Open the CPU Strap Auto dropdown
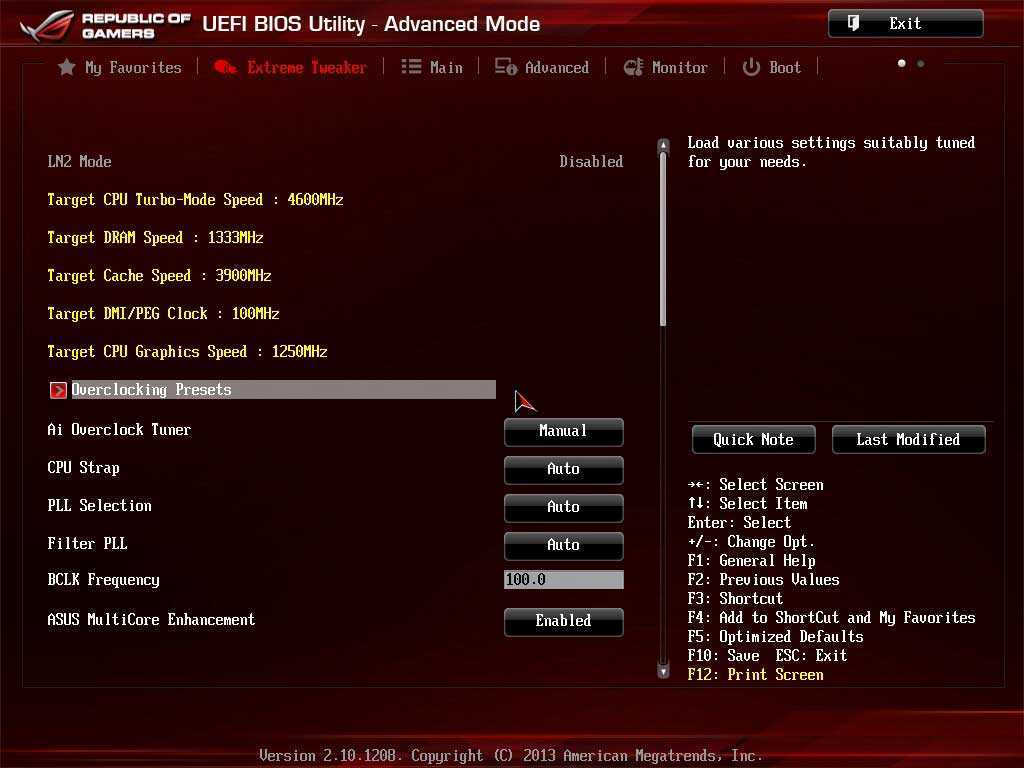This screenshot has height=768, width=1024. (x=563, y=469)
